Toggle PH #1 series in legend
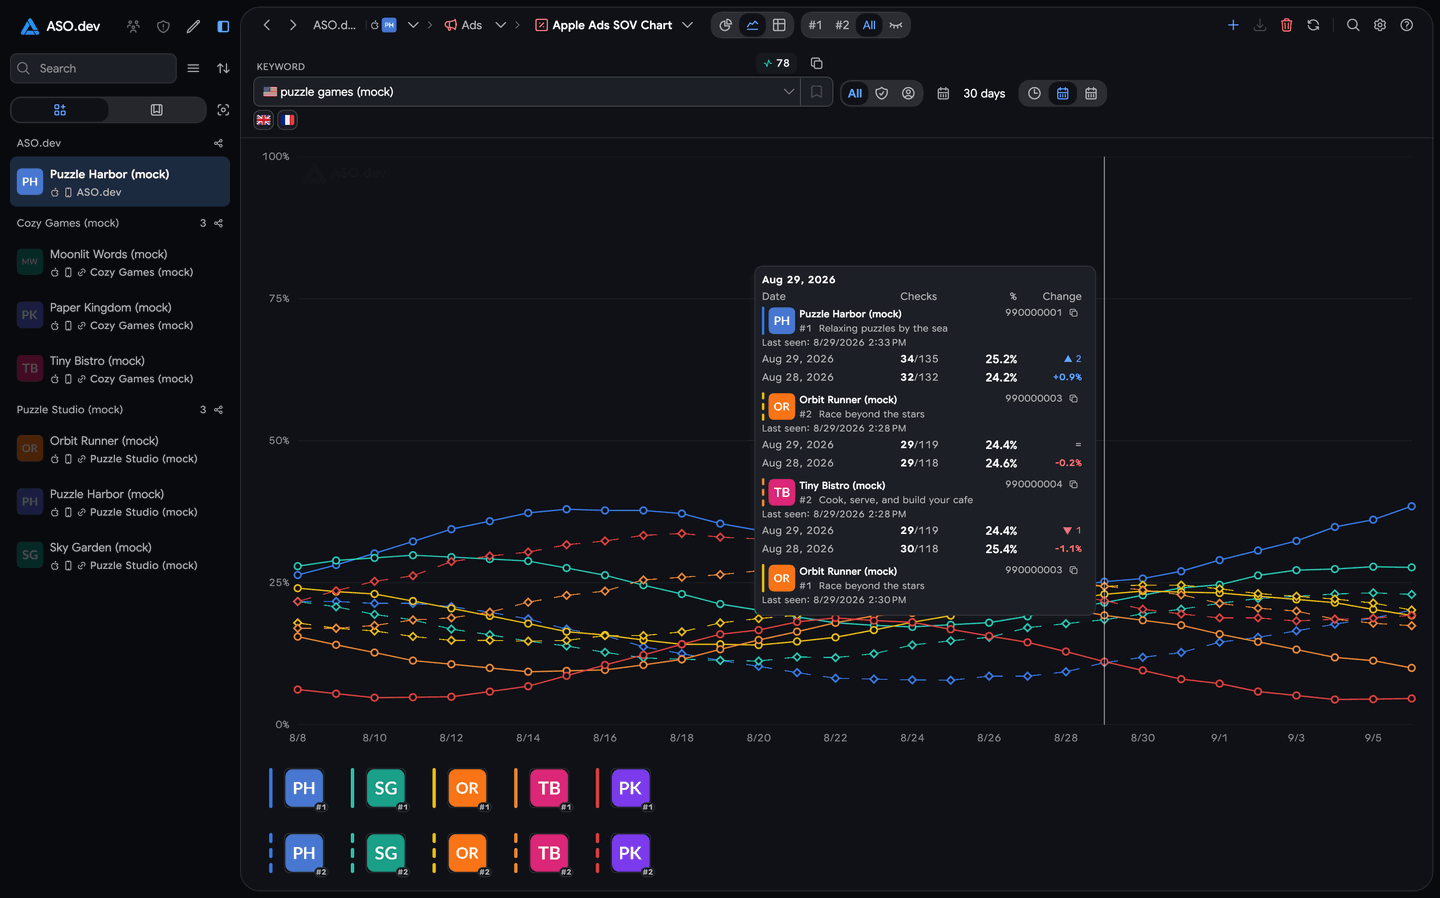This screenshot has height=898, width=1440. click(304, 788)
